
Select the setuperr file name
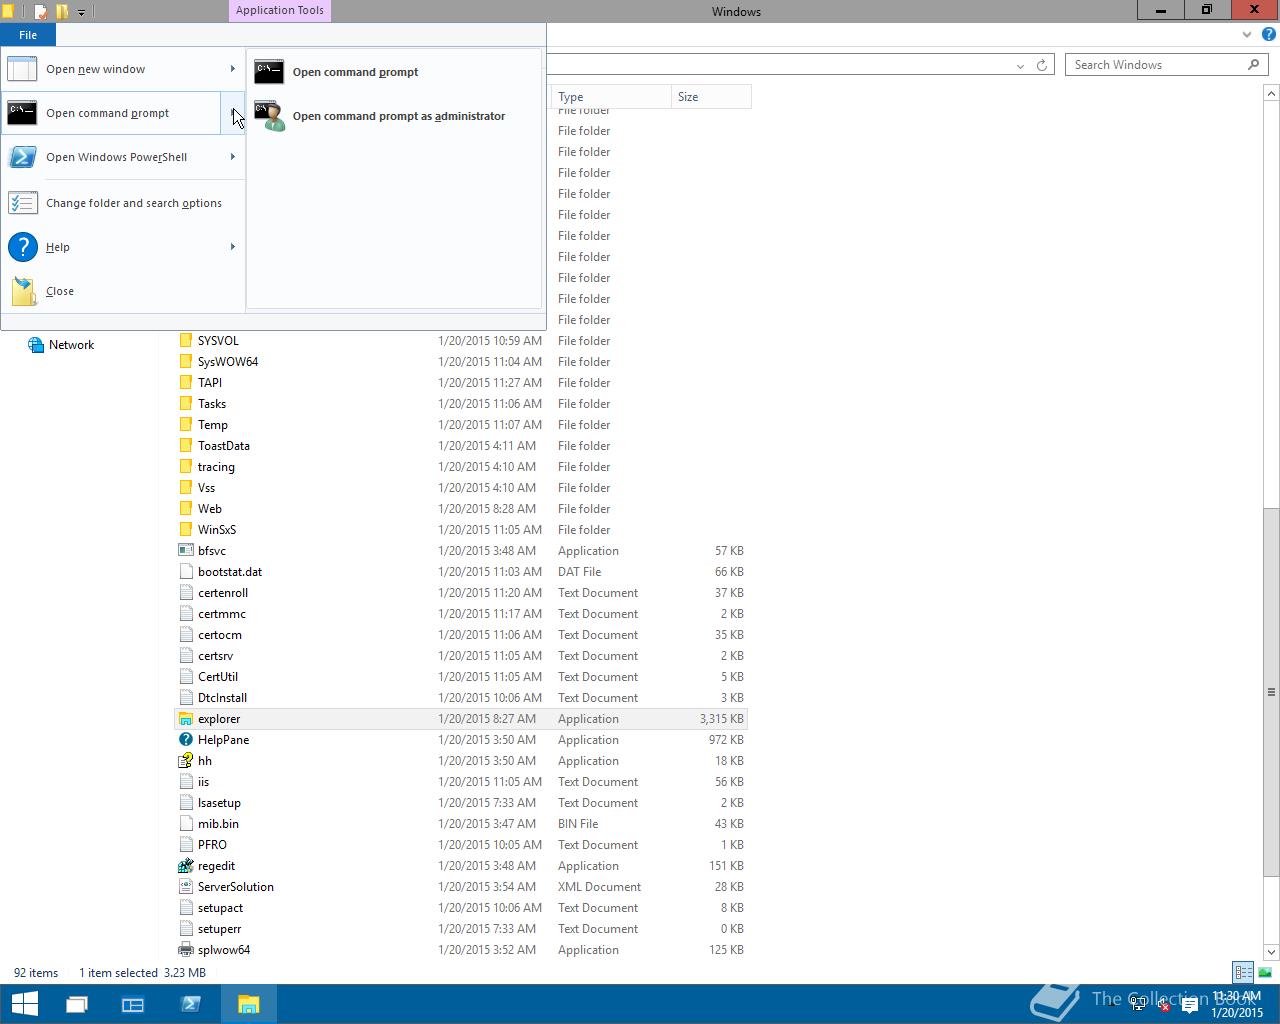(x=219, y=929)
